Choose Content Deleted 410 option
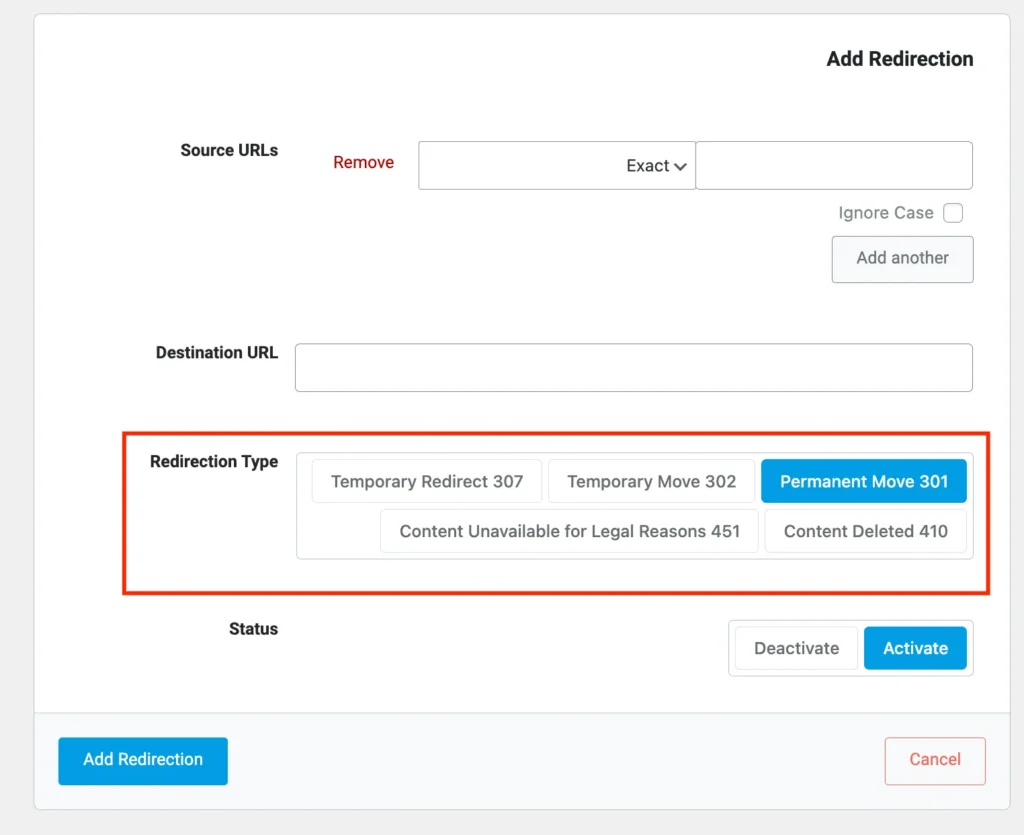The image size is (1024, 835). (865, 531)
